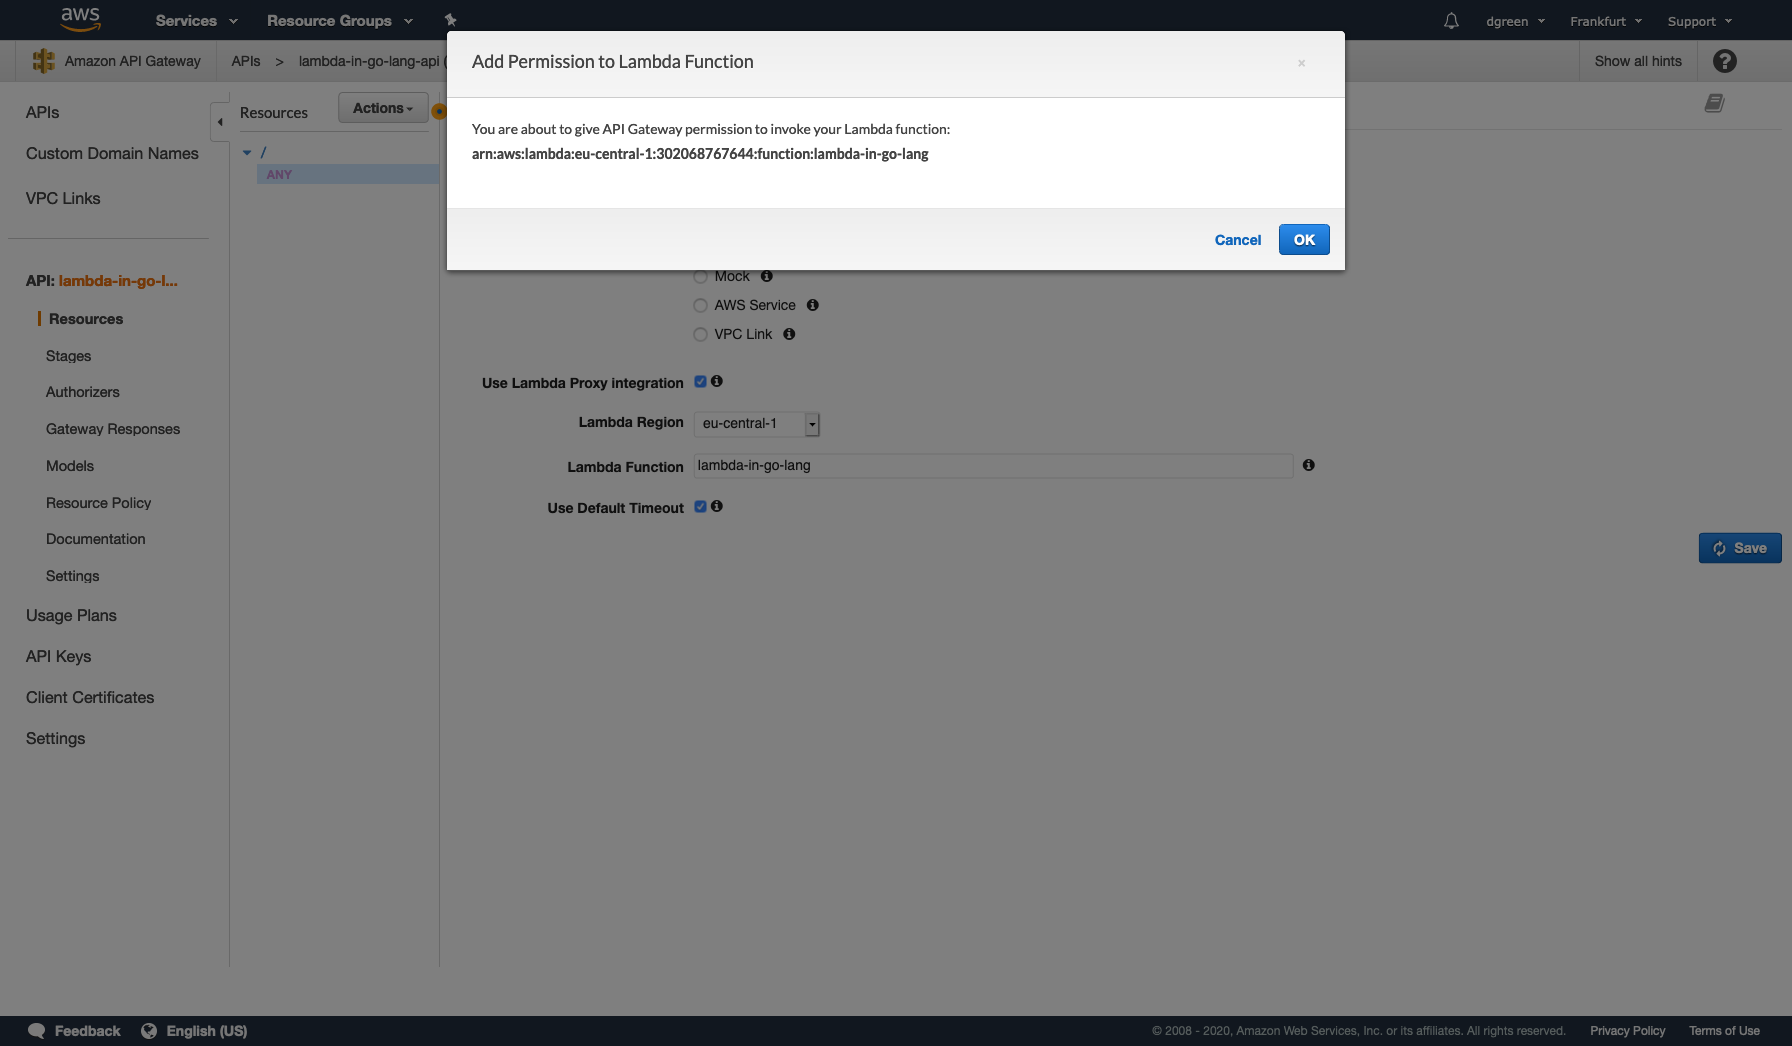
Task: Open Documentation in sidebar
Action: pos(96,539)
